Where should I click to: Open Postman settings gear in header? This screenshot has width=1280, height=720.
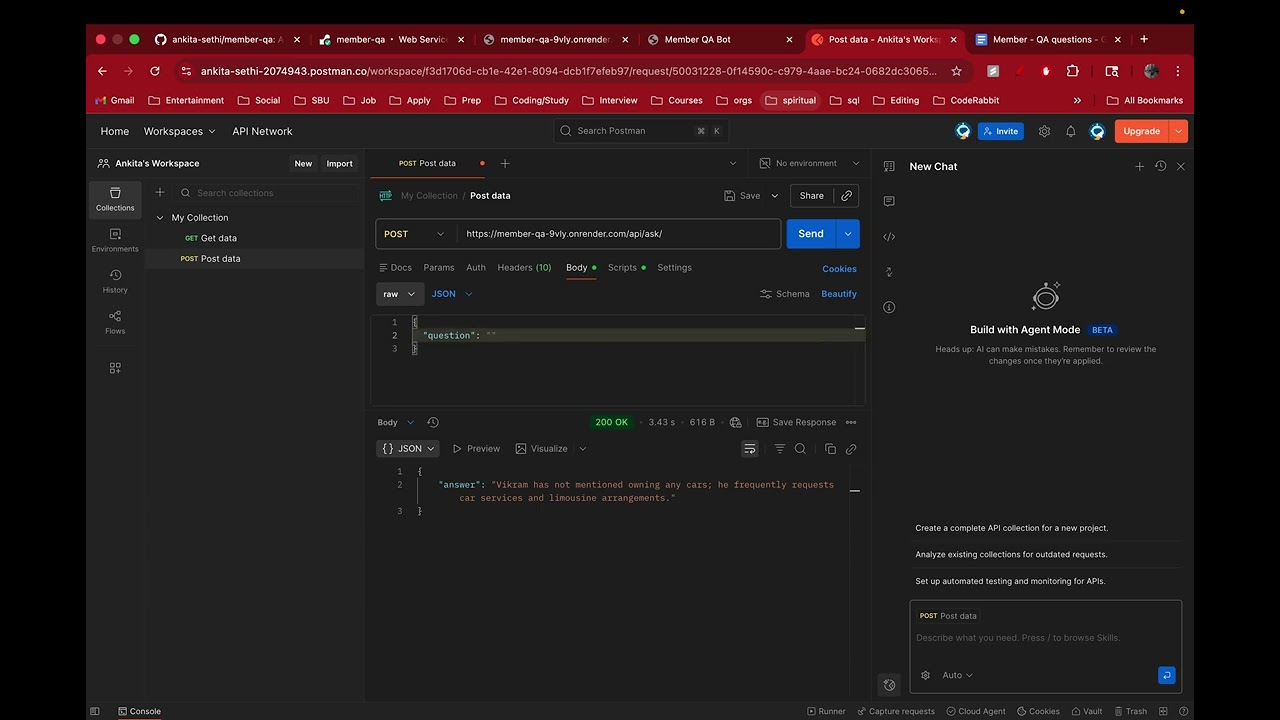(1044, 131)
